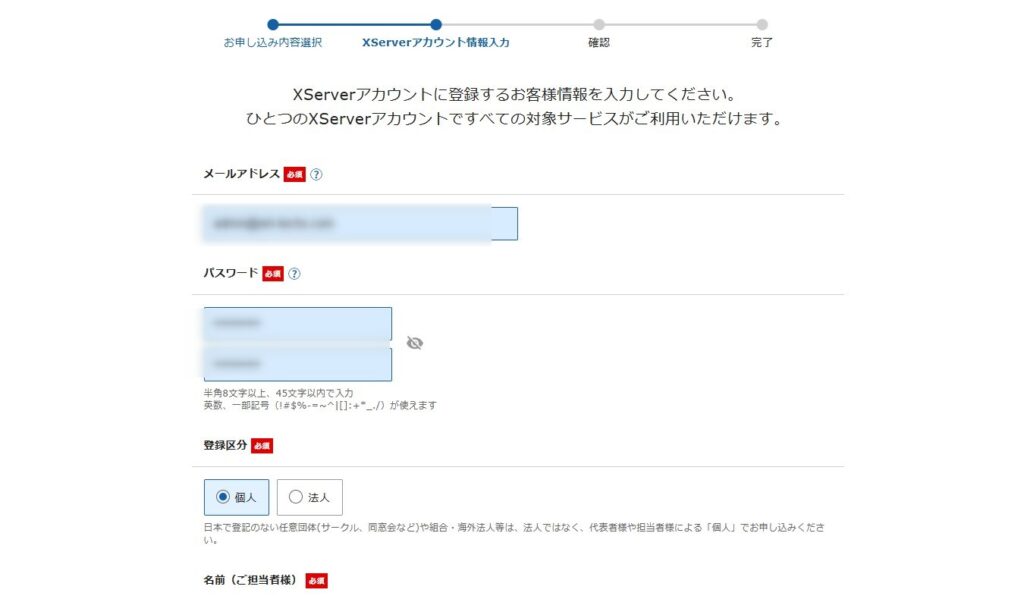1024x599 pixels.
Task: Click the first password input box
Action: click(297, 324)
